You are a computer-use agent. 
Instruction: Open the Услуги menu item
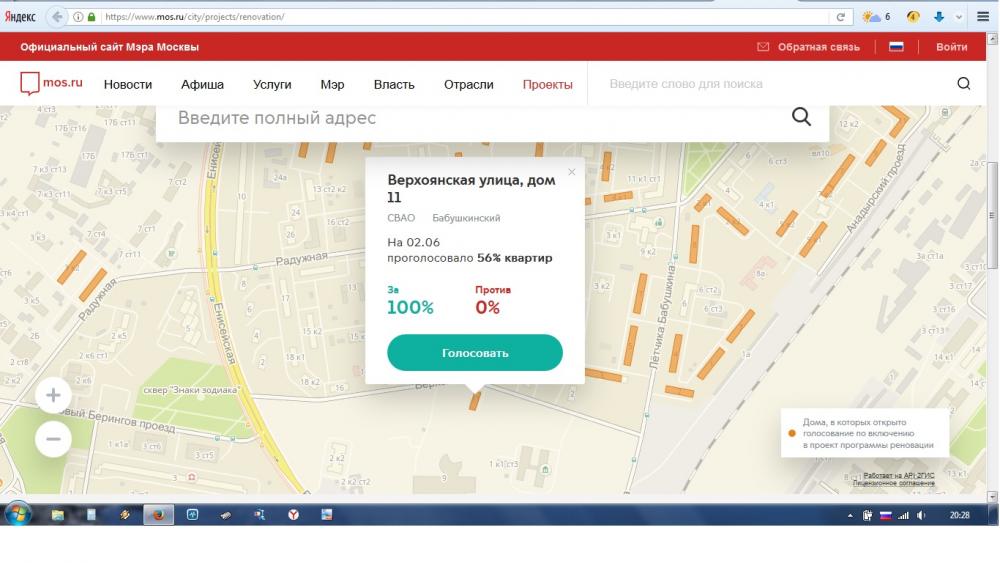(x=272, y=85)
